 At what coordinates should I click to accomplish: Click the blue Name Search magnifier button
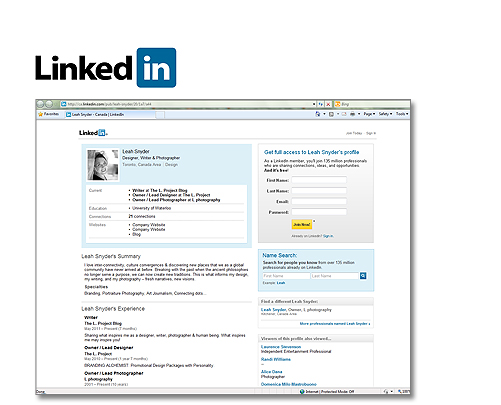coord(363,276)
